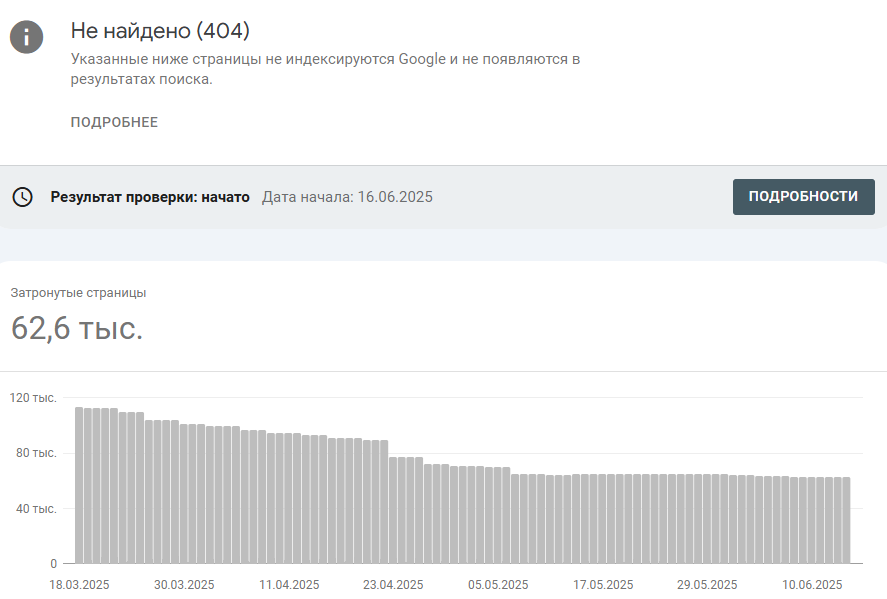Click the Дата начала: 16.06.2025 text
The height and width of the screenshot is (599, 887).
tap(347, 197)
